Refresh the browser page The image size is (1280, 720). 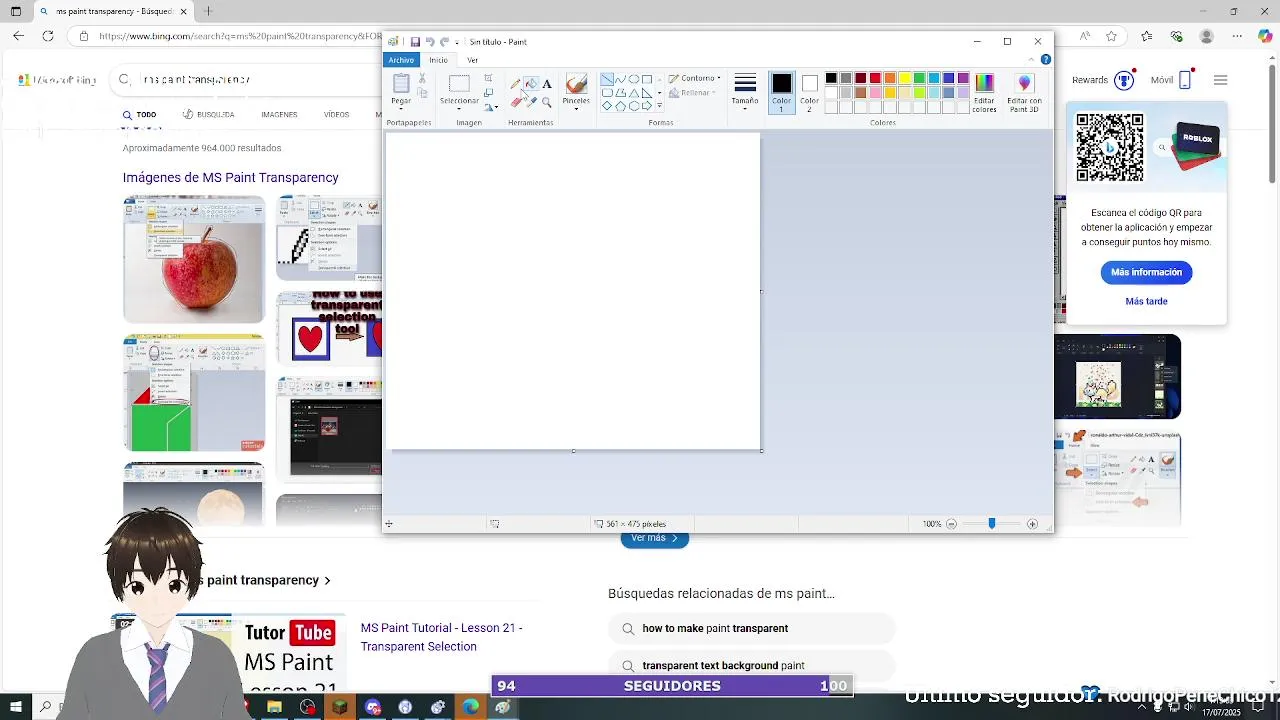click(47, 36)
